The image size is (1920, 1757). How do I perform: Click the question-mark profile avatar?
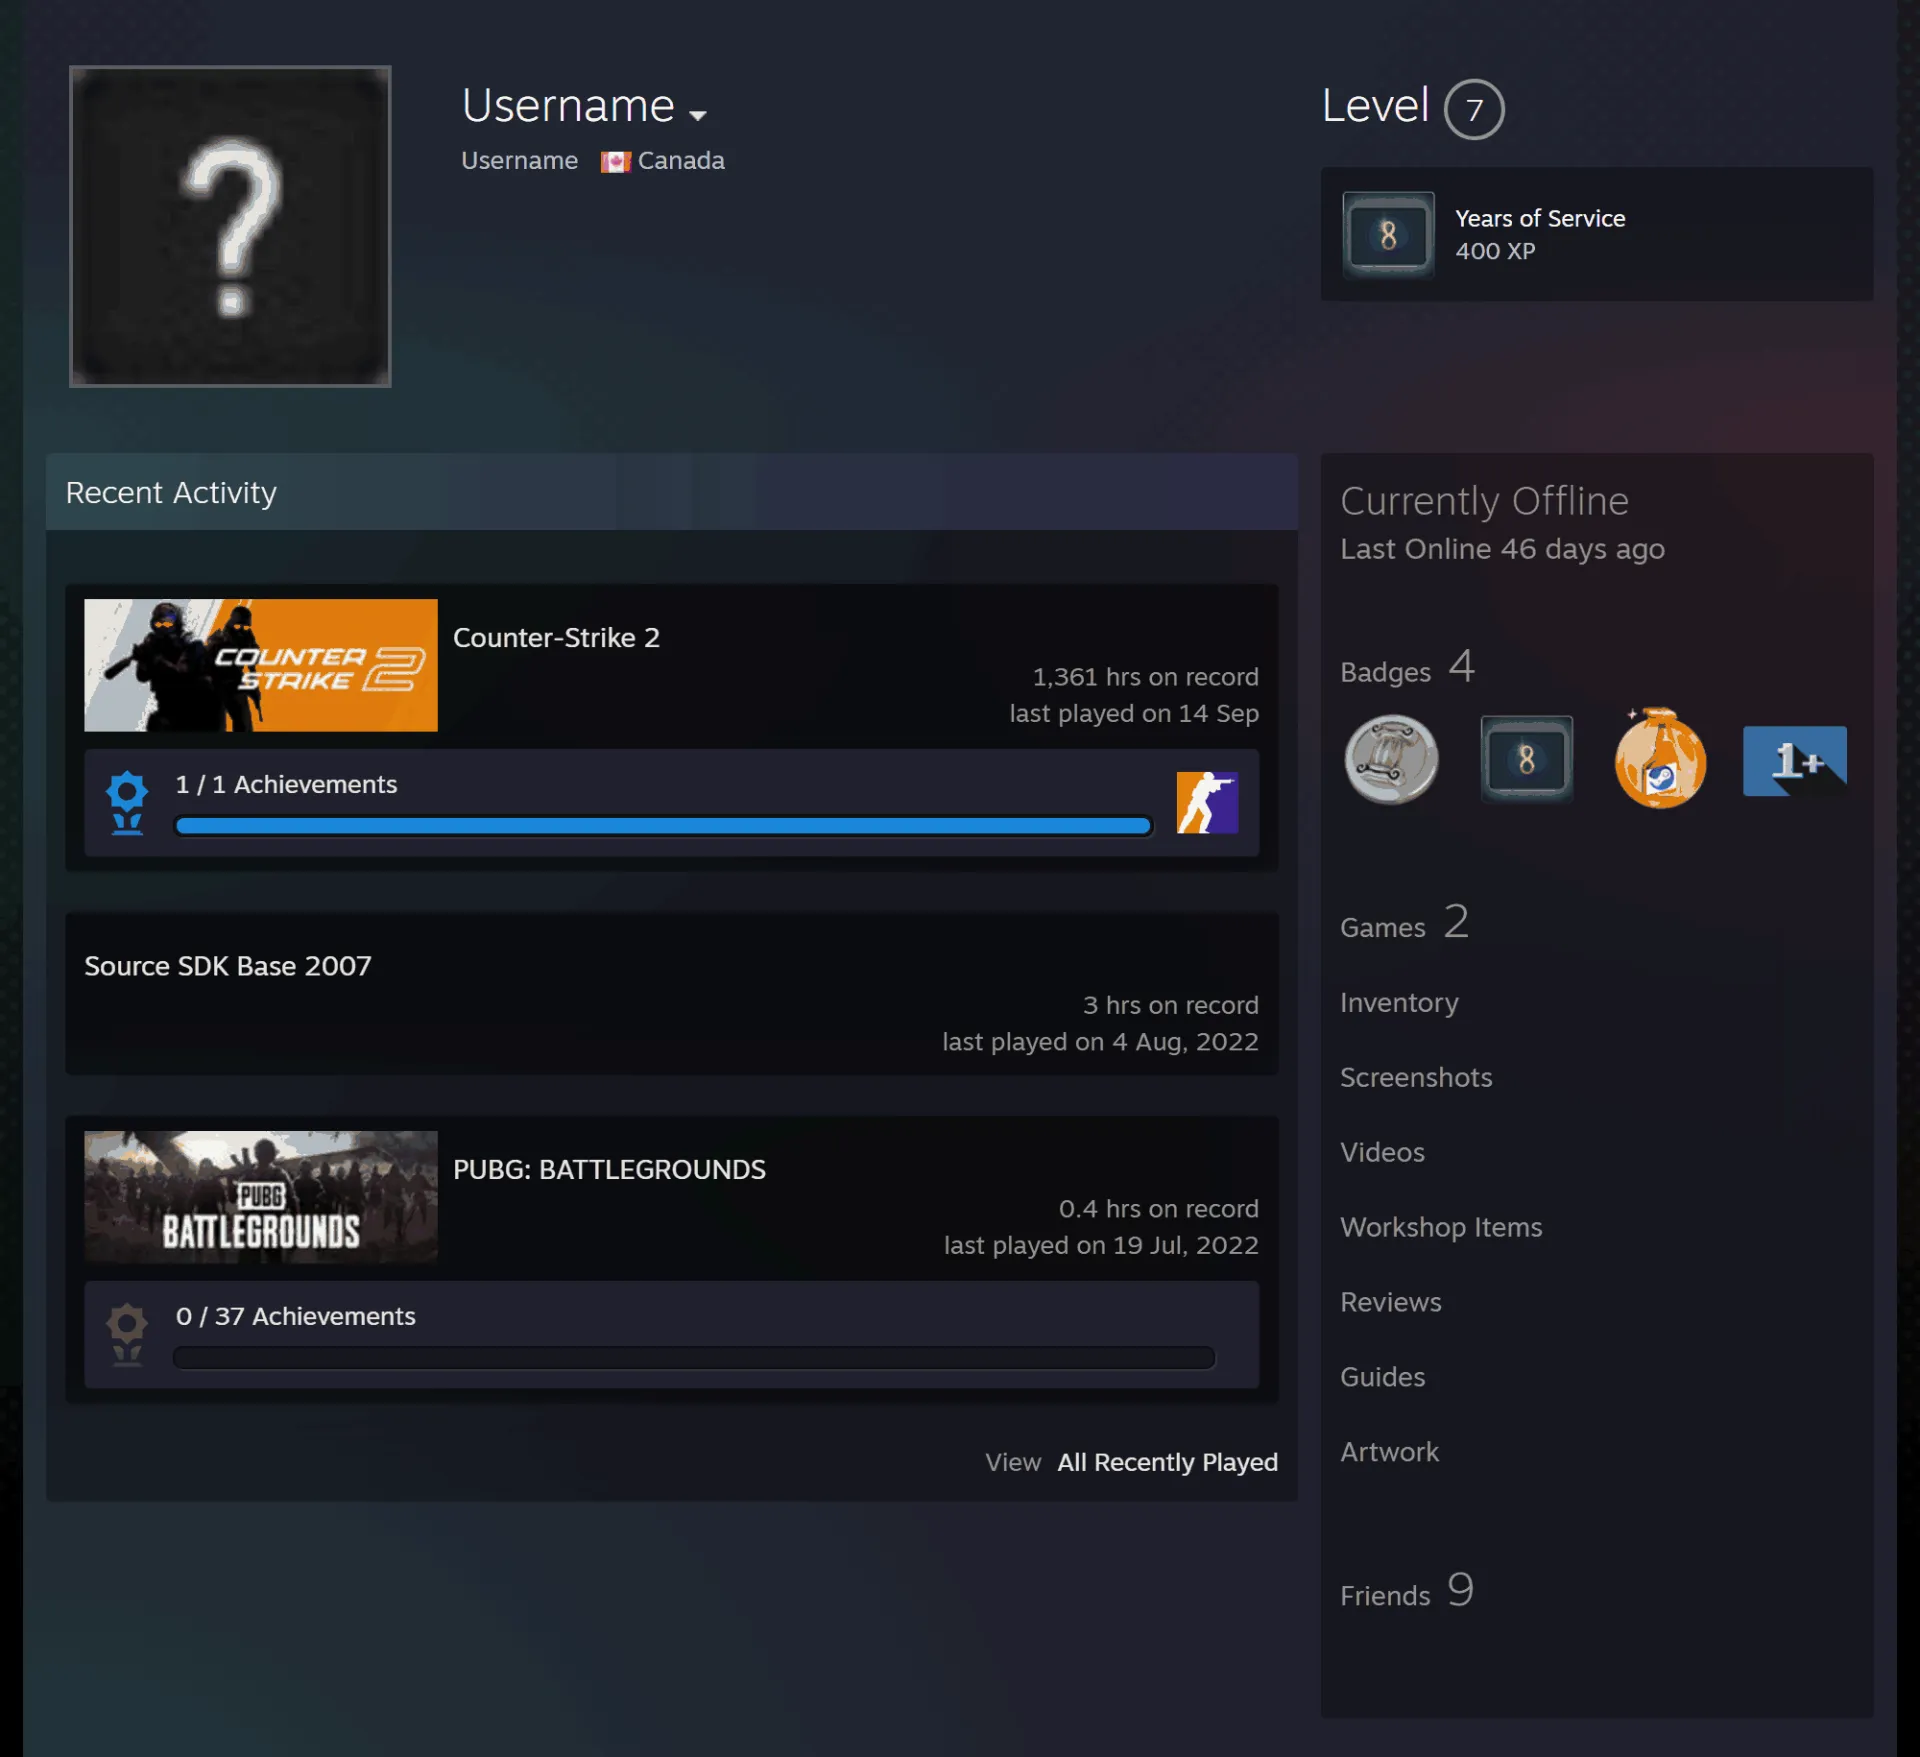(230, 226)
